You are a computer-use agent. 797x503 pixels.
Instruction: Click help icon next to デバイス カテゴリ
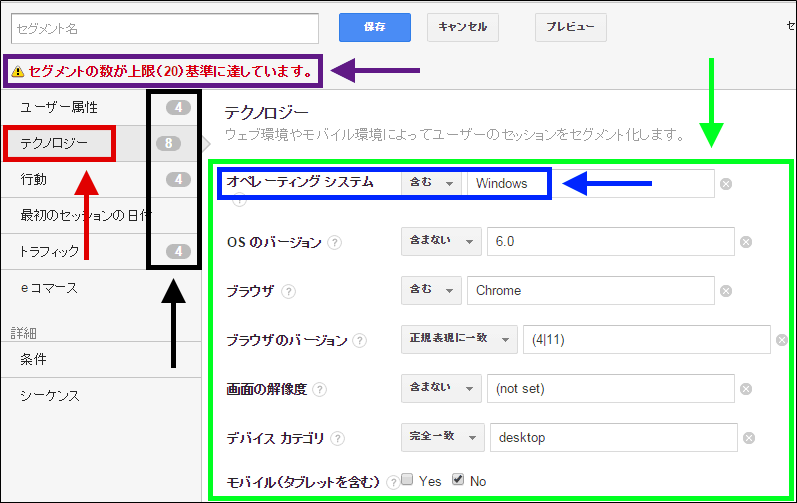tap(339, 437)
